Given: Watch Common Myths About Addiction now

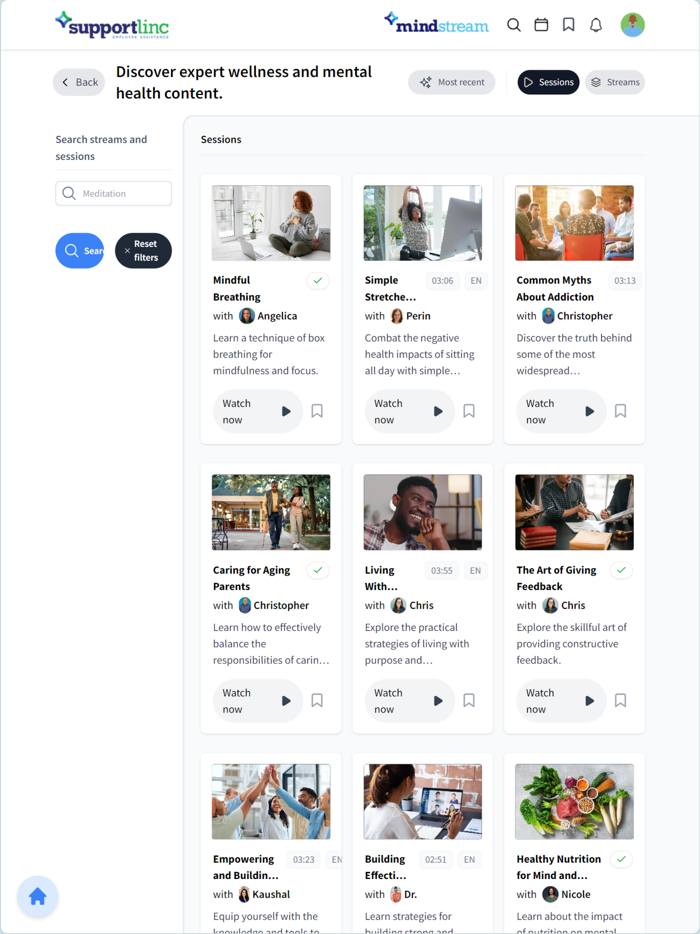Looking at the screenshot, I should point(561,411).
